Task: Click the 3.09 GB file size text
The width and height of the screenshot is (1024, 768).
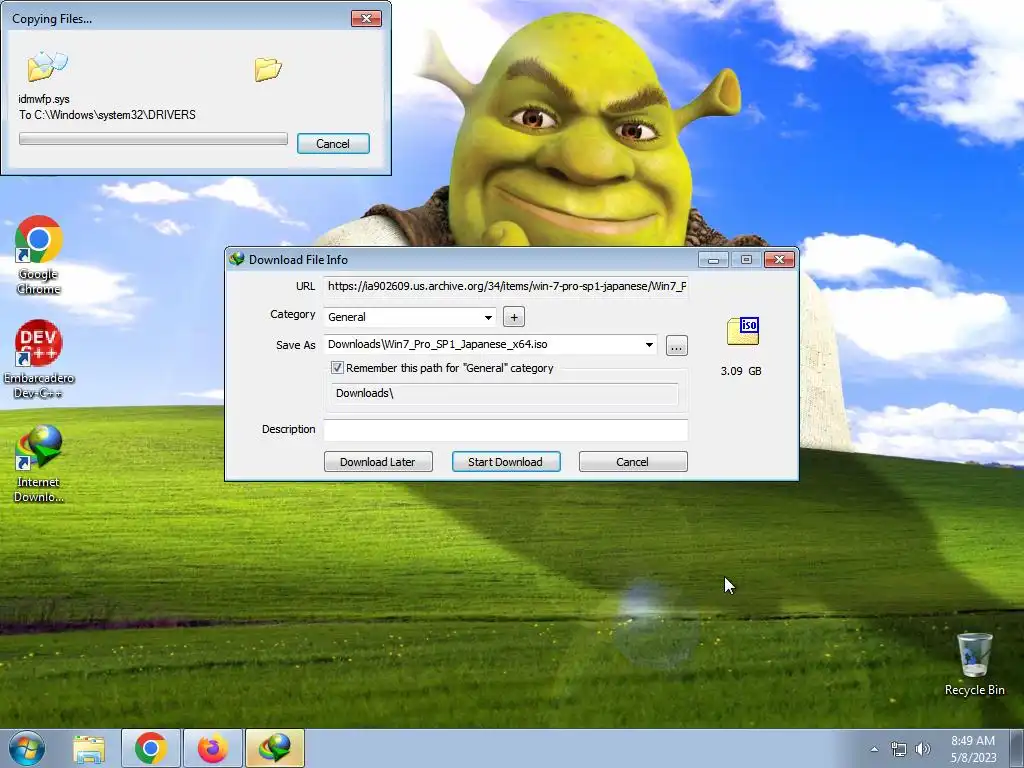Action: (741, 371)
